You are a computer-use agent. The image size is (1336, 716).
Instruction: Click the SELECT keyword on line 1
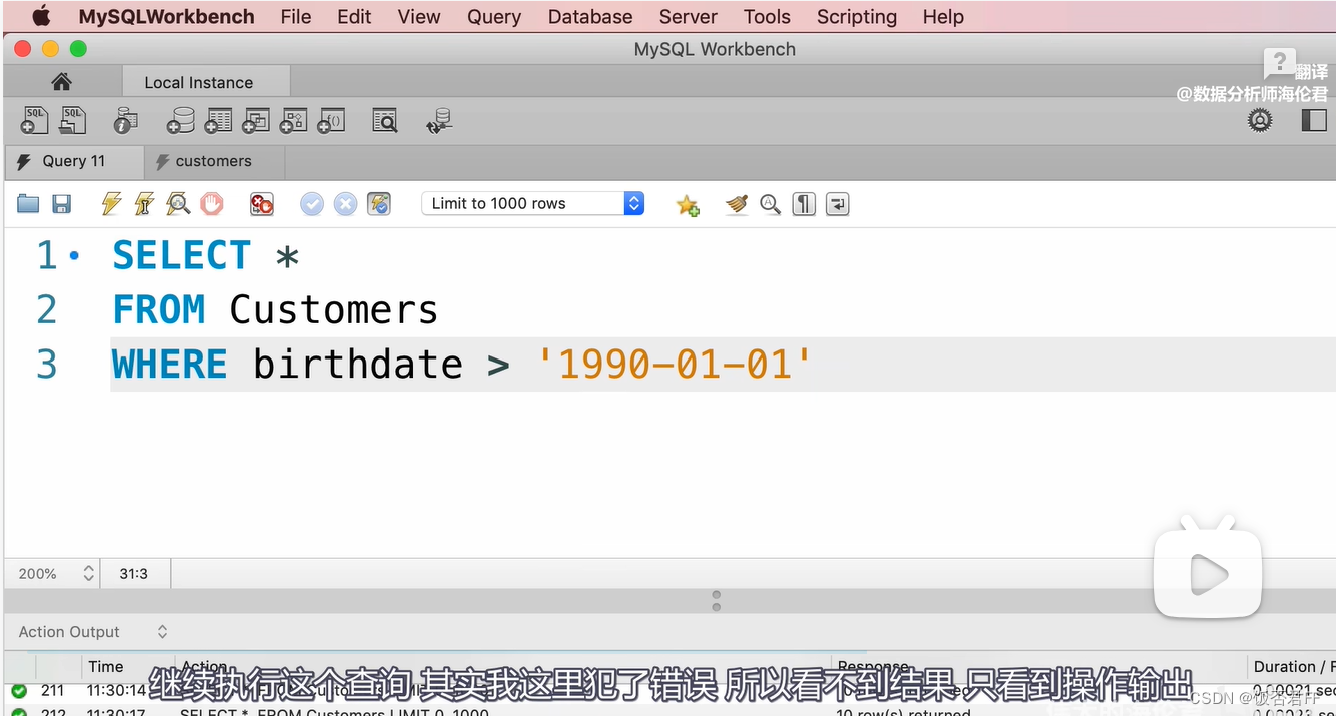click(181, 256)
